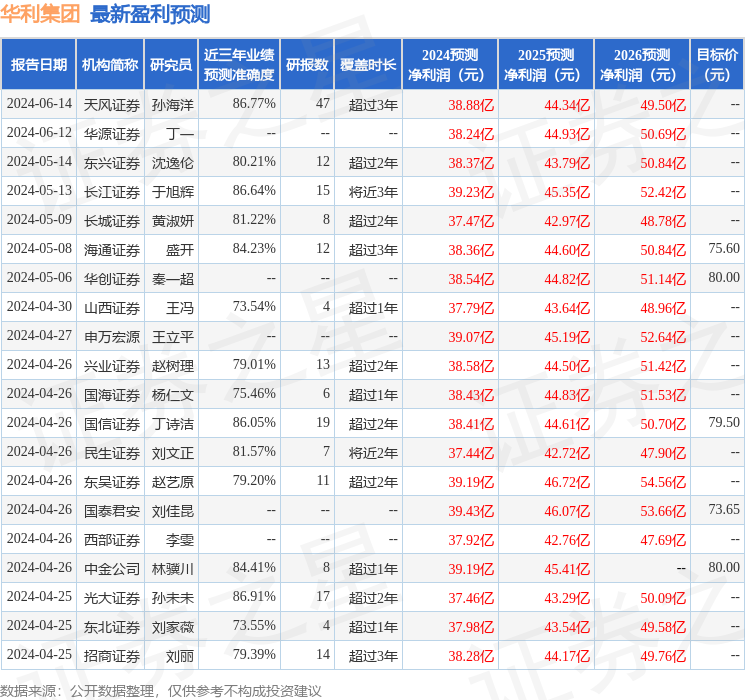
Task: Select the 报告日期 column header
Action: point(38,65)
